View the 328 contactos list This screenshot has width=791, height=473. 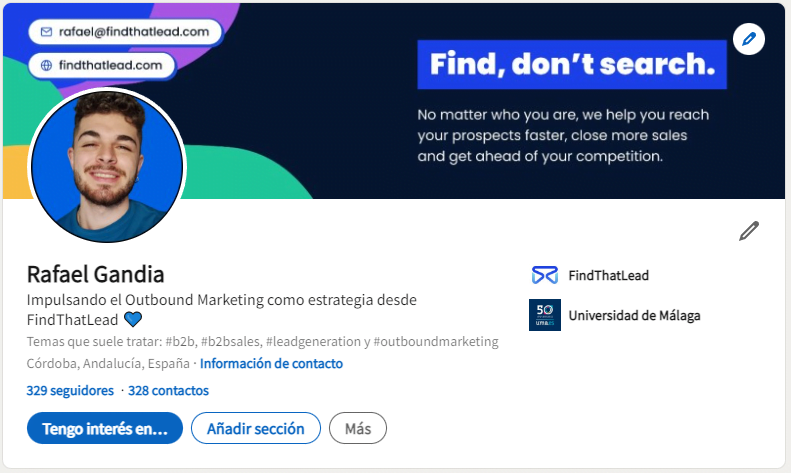168,391
